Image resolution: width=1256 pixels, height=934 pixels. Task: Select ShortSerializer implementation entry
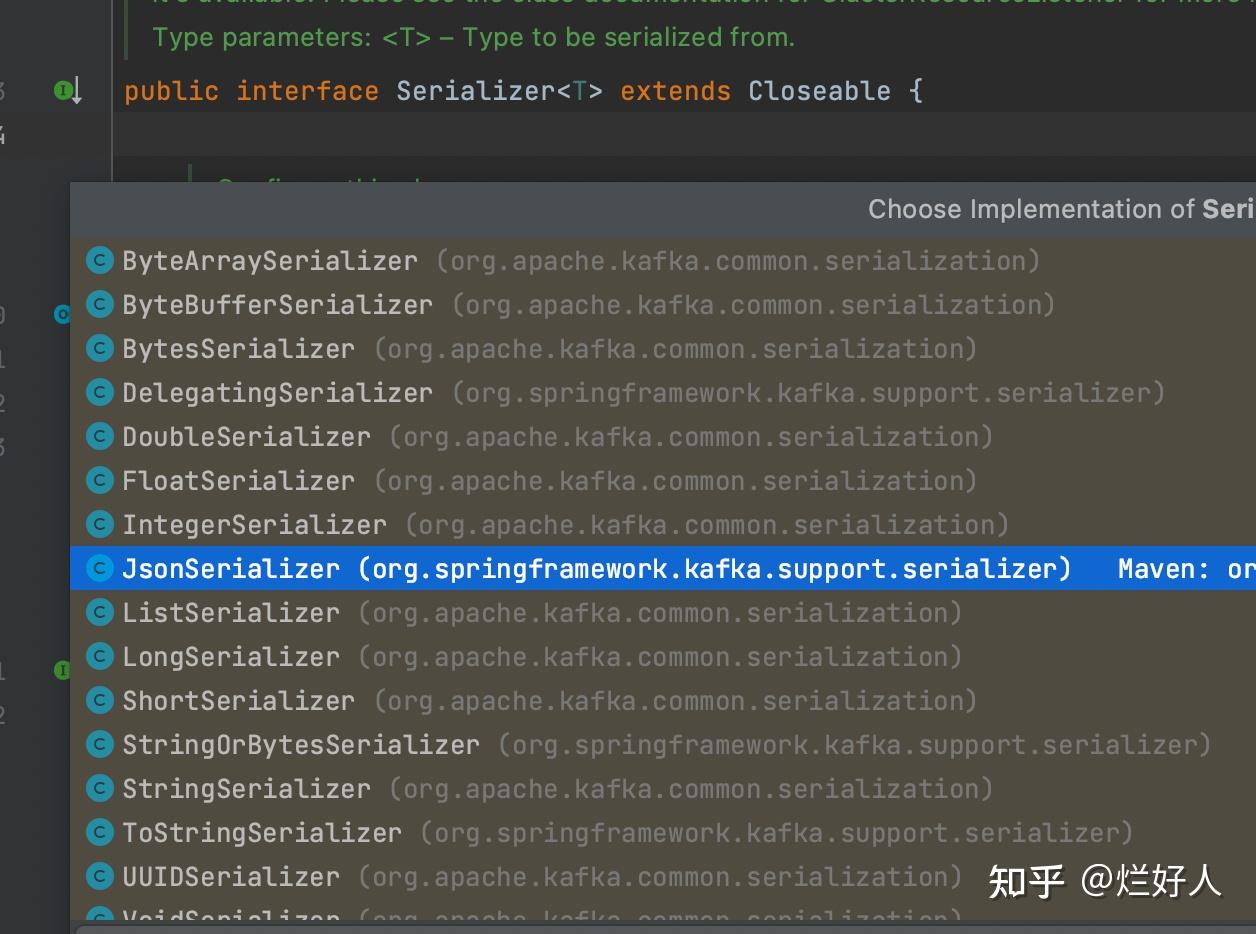click(238, 701)
